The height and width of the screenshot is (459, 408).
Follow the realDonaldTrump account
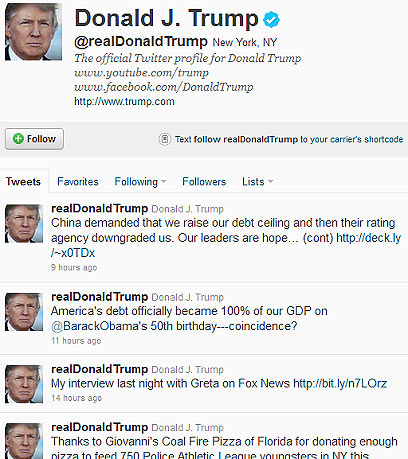(x=34, y=139)
